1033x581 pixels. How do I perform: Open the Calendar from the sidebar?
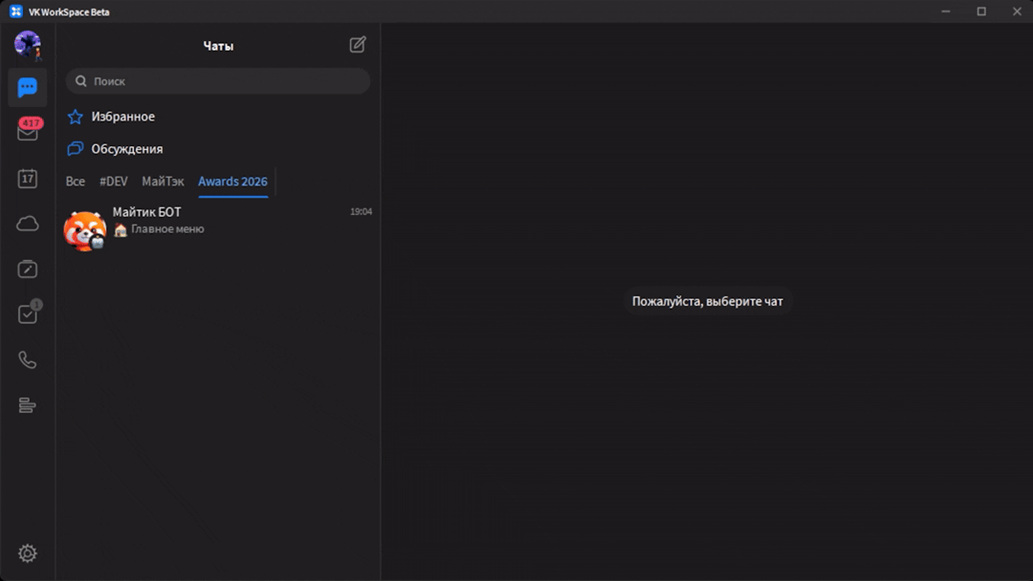click(27, 179)
